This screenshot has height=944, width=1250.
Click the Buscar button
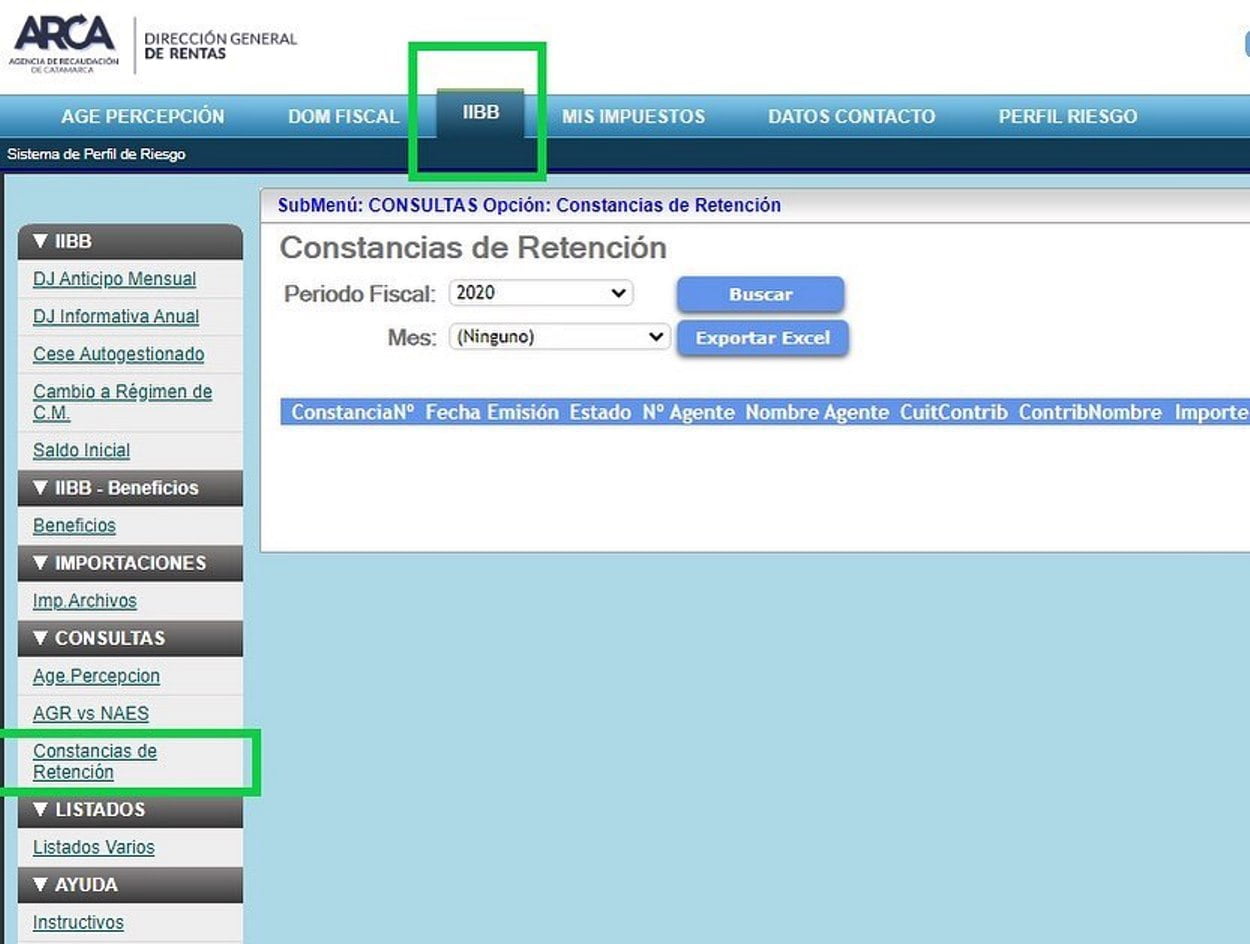point(760,293)
